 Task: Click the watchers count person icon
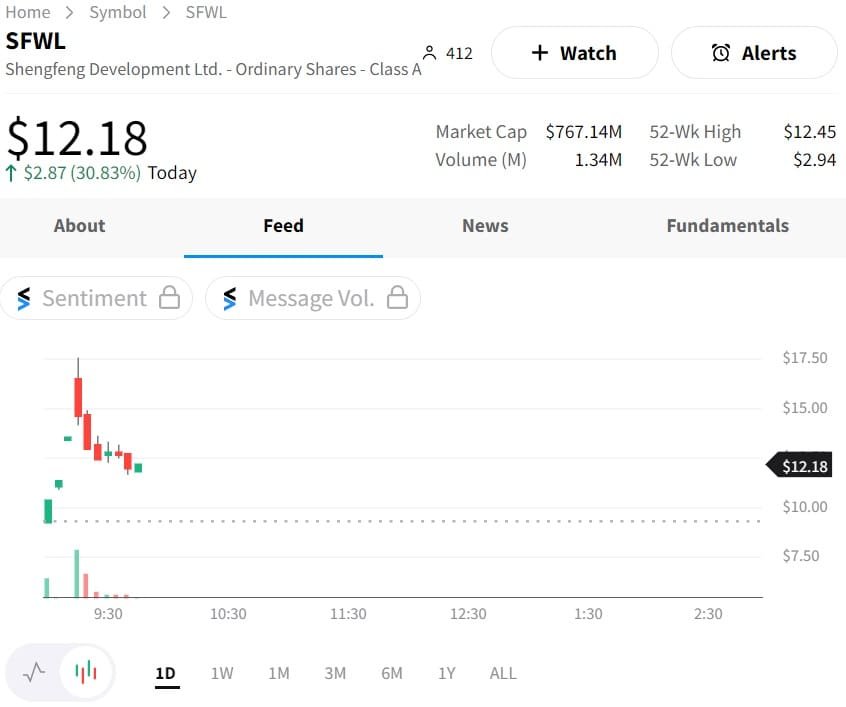click(x=430, y=53)
